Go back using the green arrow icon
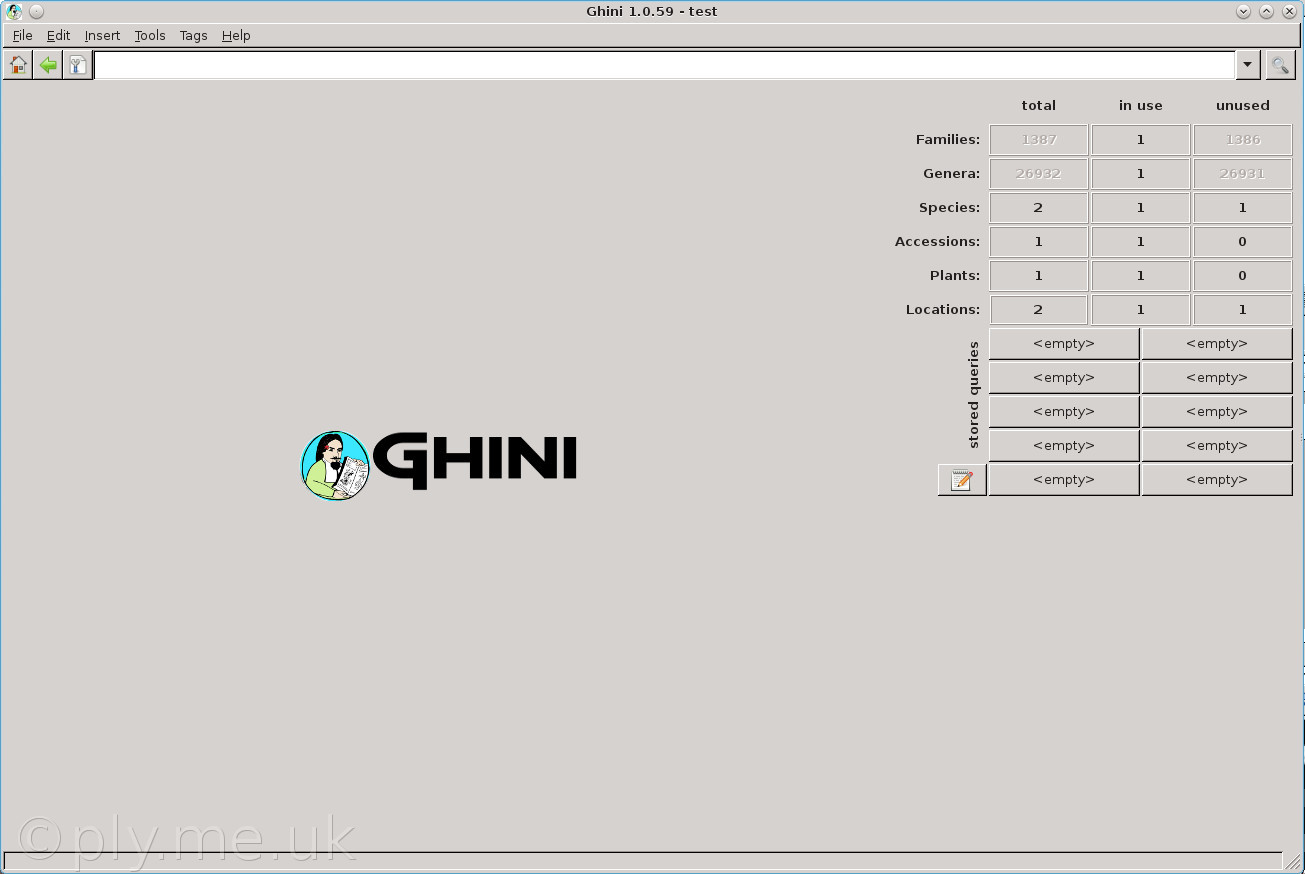Viewport: 1305px width, 874px height. click(48, 66)
